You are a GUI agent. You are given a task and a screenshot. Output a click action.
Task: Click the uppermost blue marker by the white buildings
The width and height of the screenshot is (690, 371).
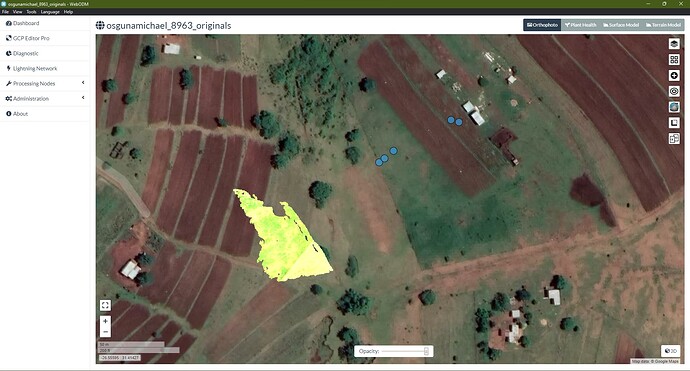451,120
